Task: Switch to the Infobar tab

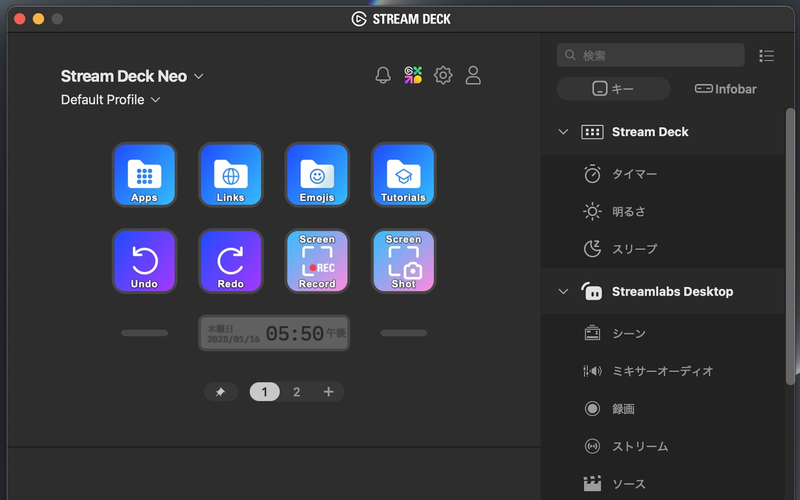Action: click(x=726, y=89)
